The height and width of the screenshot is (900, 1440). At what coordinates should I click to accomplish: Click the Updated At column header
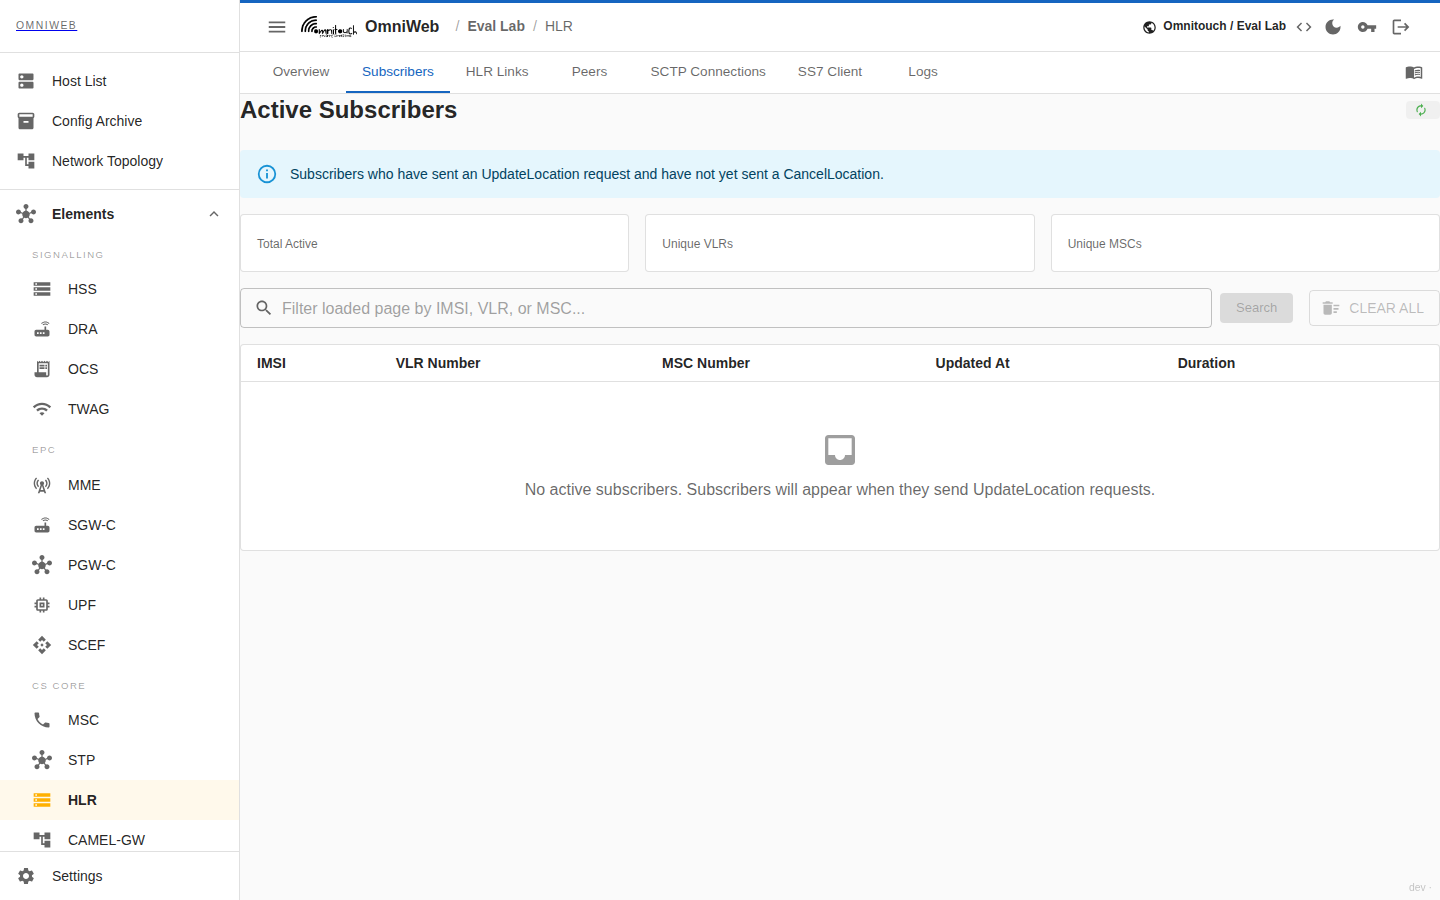click(972, 363)
